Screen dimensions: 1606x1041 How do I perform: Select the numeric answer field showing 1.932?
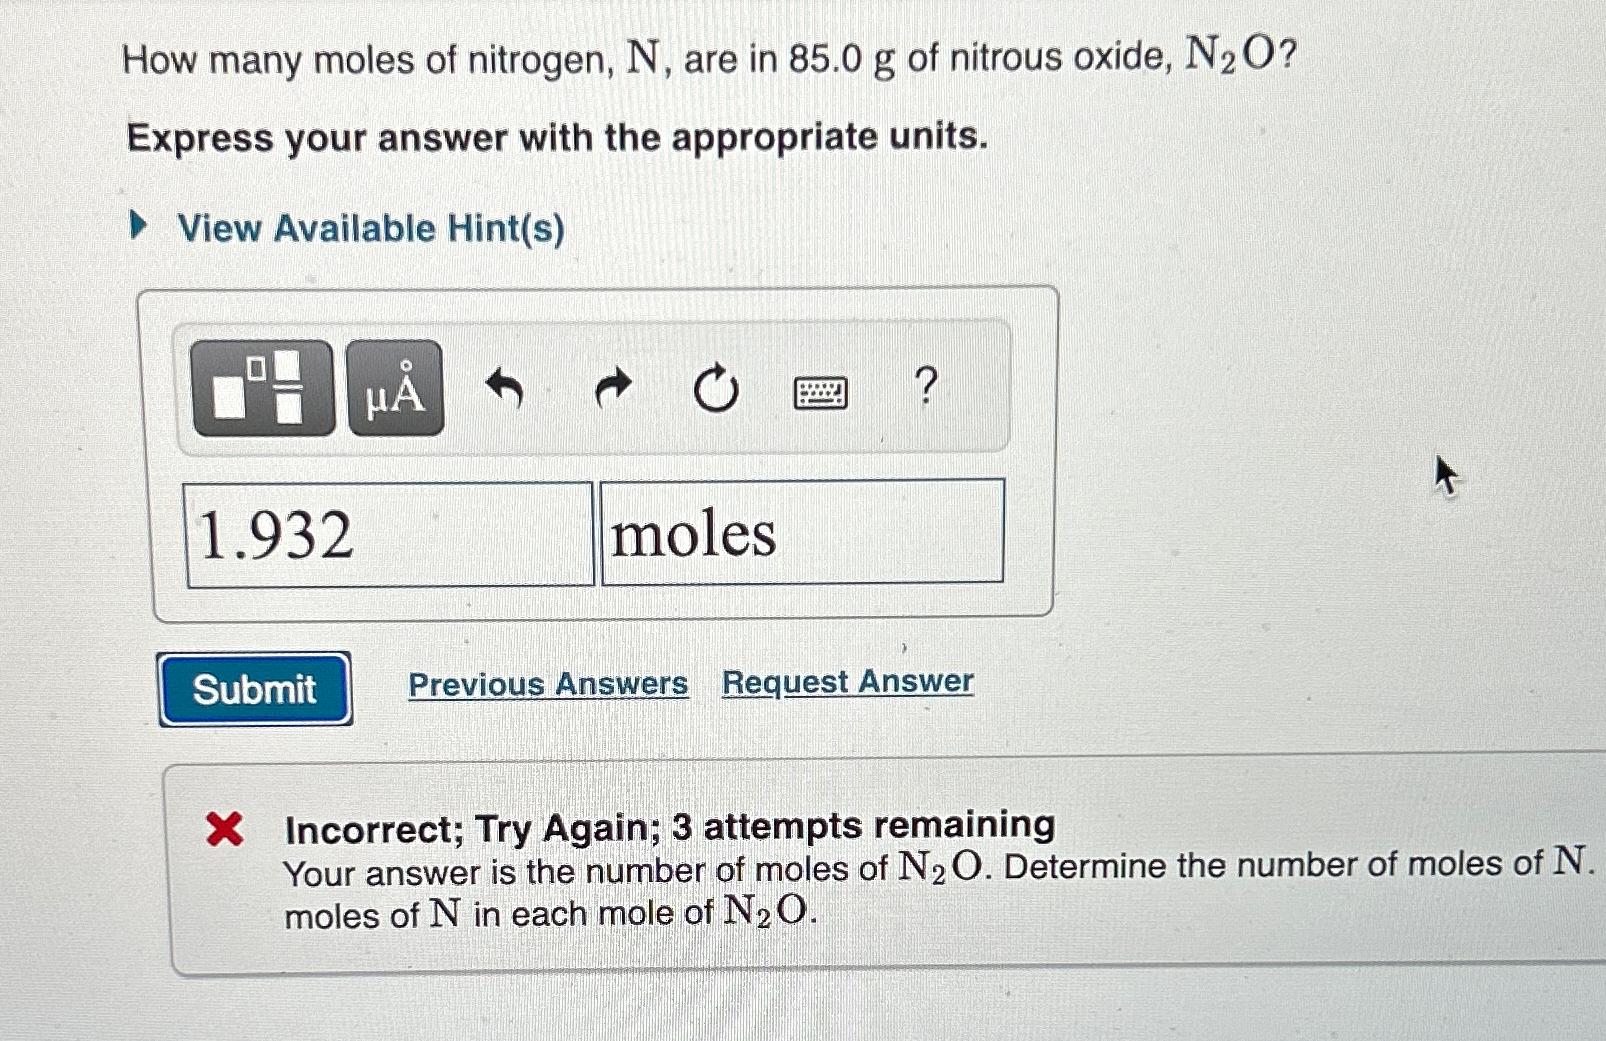[390, 533]
